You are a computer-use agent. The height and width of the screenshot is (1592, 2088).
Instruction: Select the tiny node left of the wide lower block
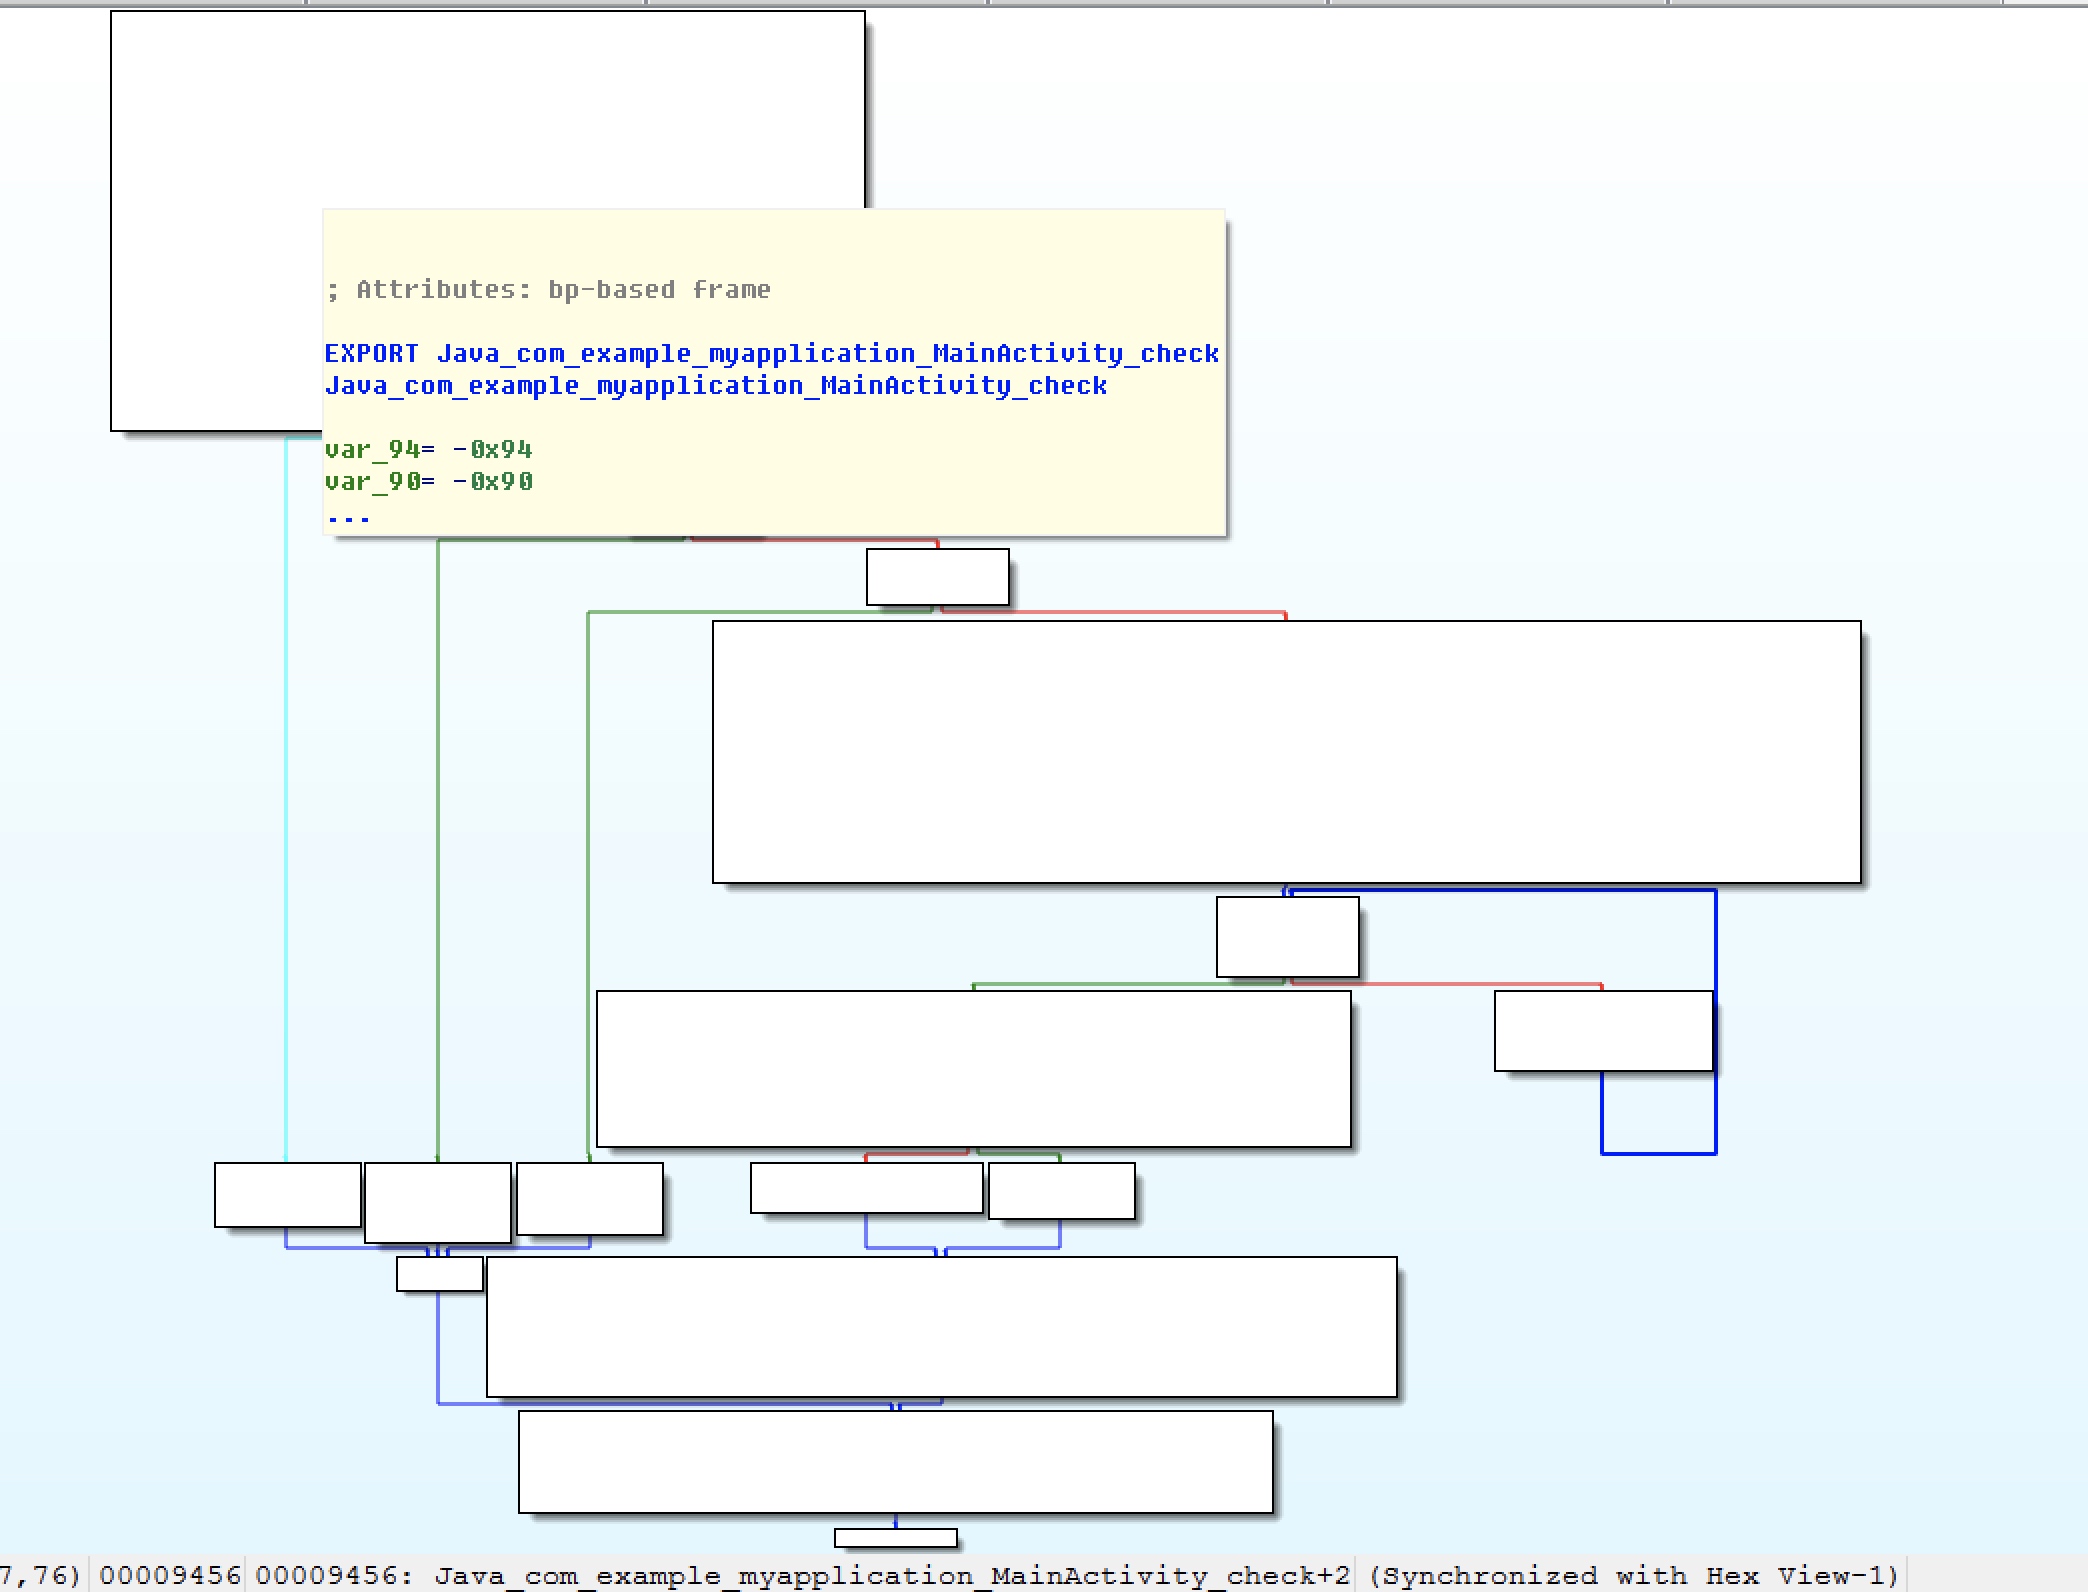tap(439, 1274)
